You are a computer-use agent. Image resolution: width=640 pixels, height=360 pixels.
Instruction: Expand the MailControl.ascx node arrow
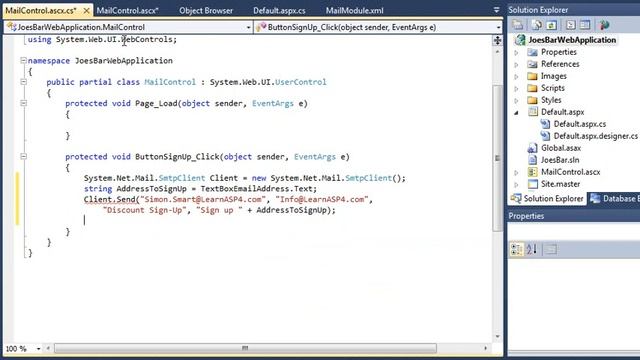tap(516, 173)
